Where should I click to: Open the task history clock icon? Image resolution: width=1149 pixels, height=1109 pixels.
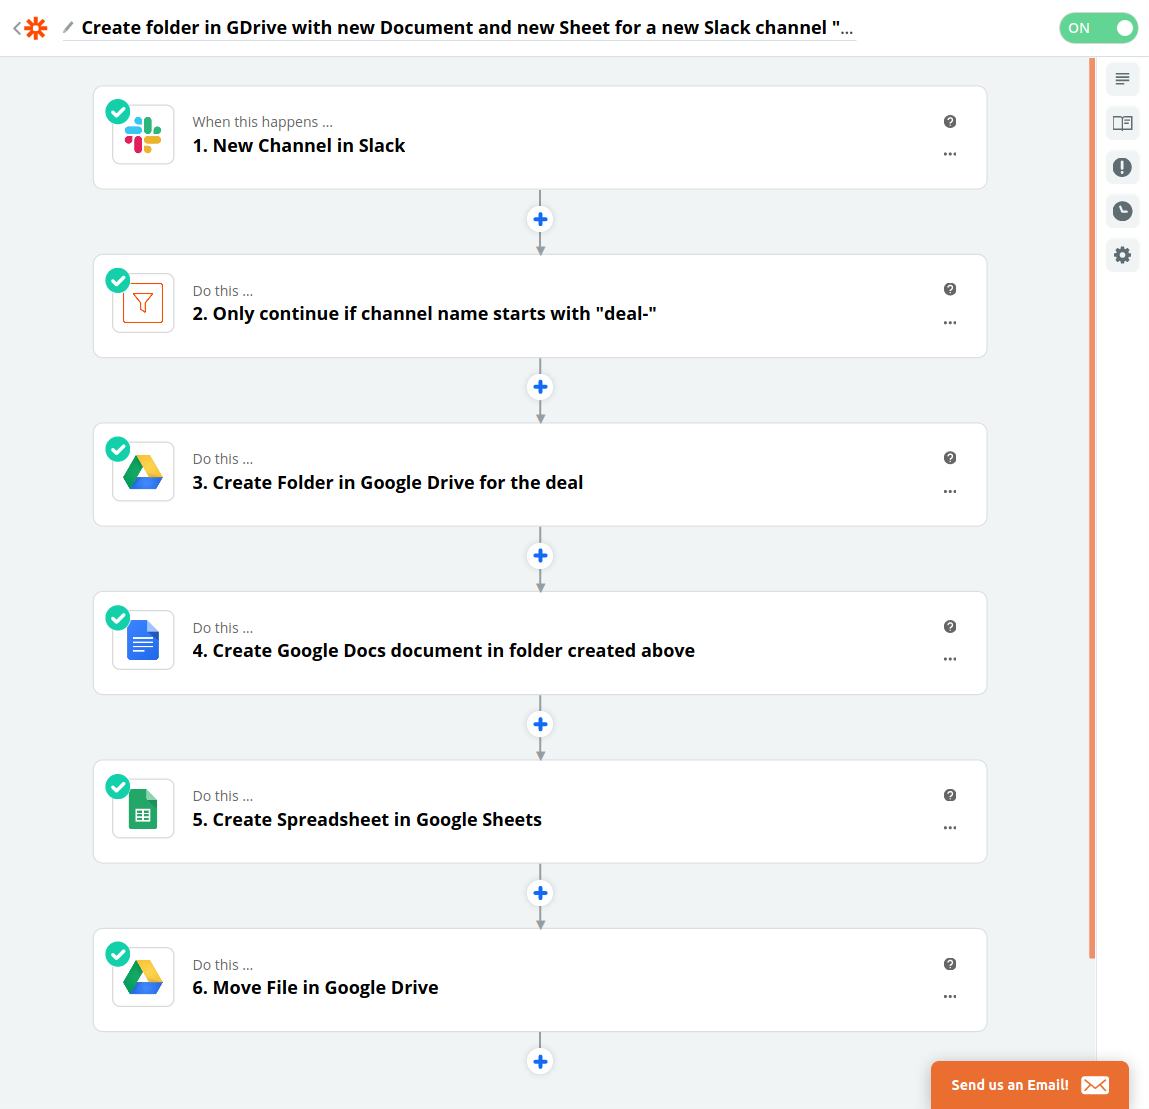(x=1122, y=211)
